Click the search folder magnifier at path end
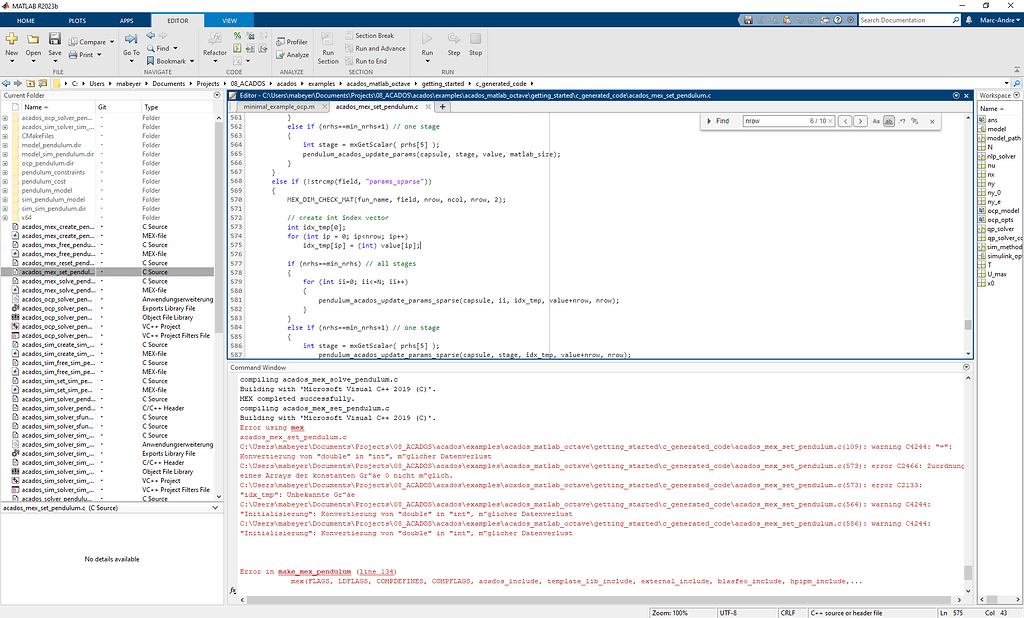The height and width of the screenshot is (618, 1024). click(x=1017, y=84)
